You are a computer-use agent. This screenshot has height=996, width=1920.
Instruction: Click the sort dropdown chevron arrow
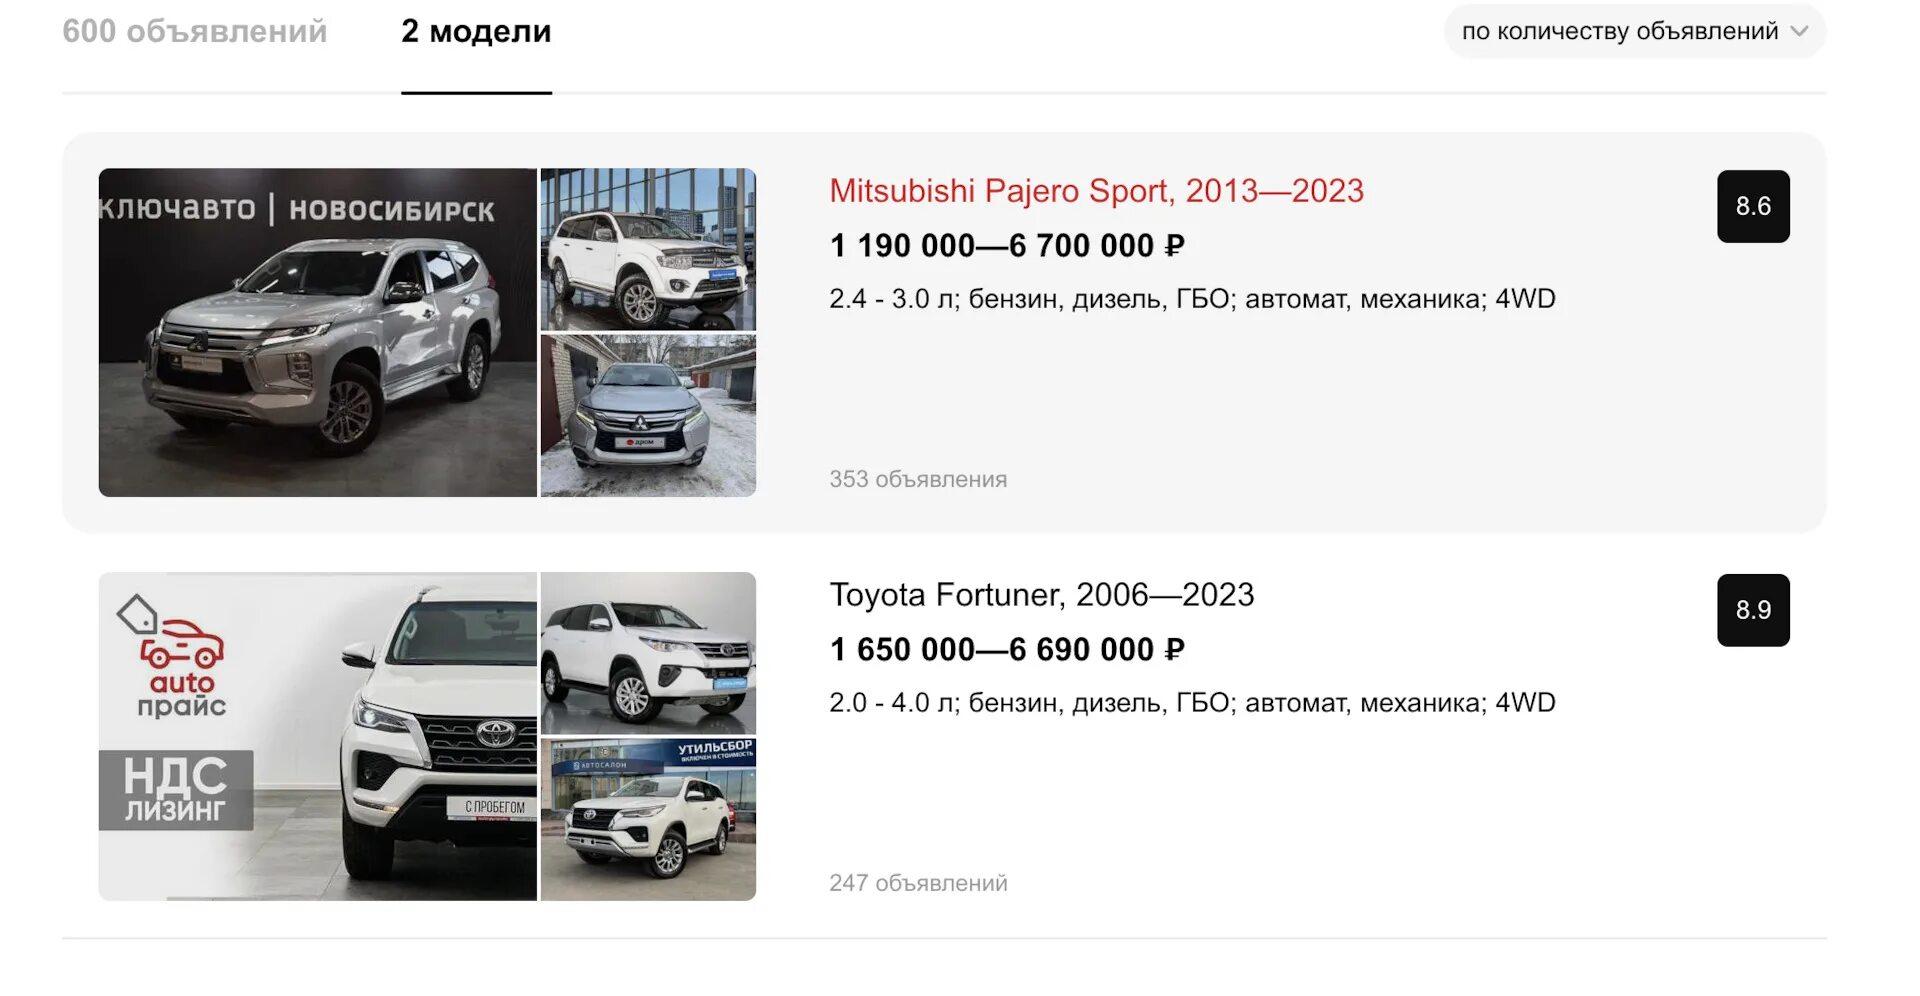click(x=1799, y=31)
